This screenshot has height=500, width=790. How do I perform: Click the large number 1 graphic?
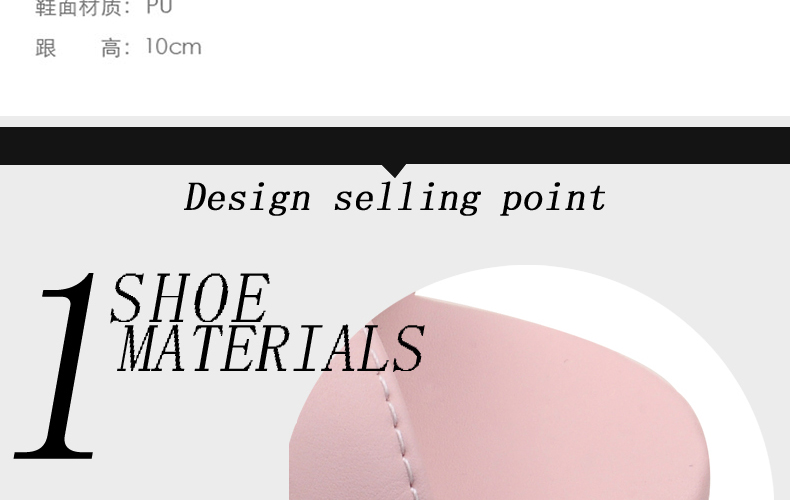(x=56, y=366)
